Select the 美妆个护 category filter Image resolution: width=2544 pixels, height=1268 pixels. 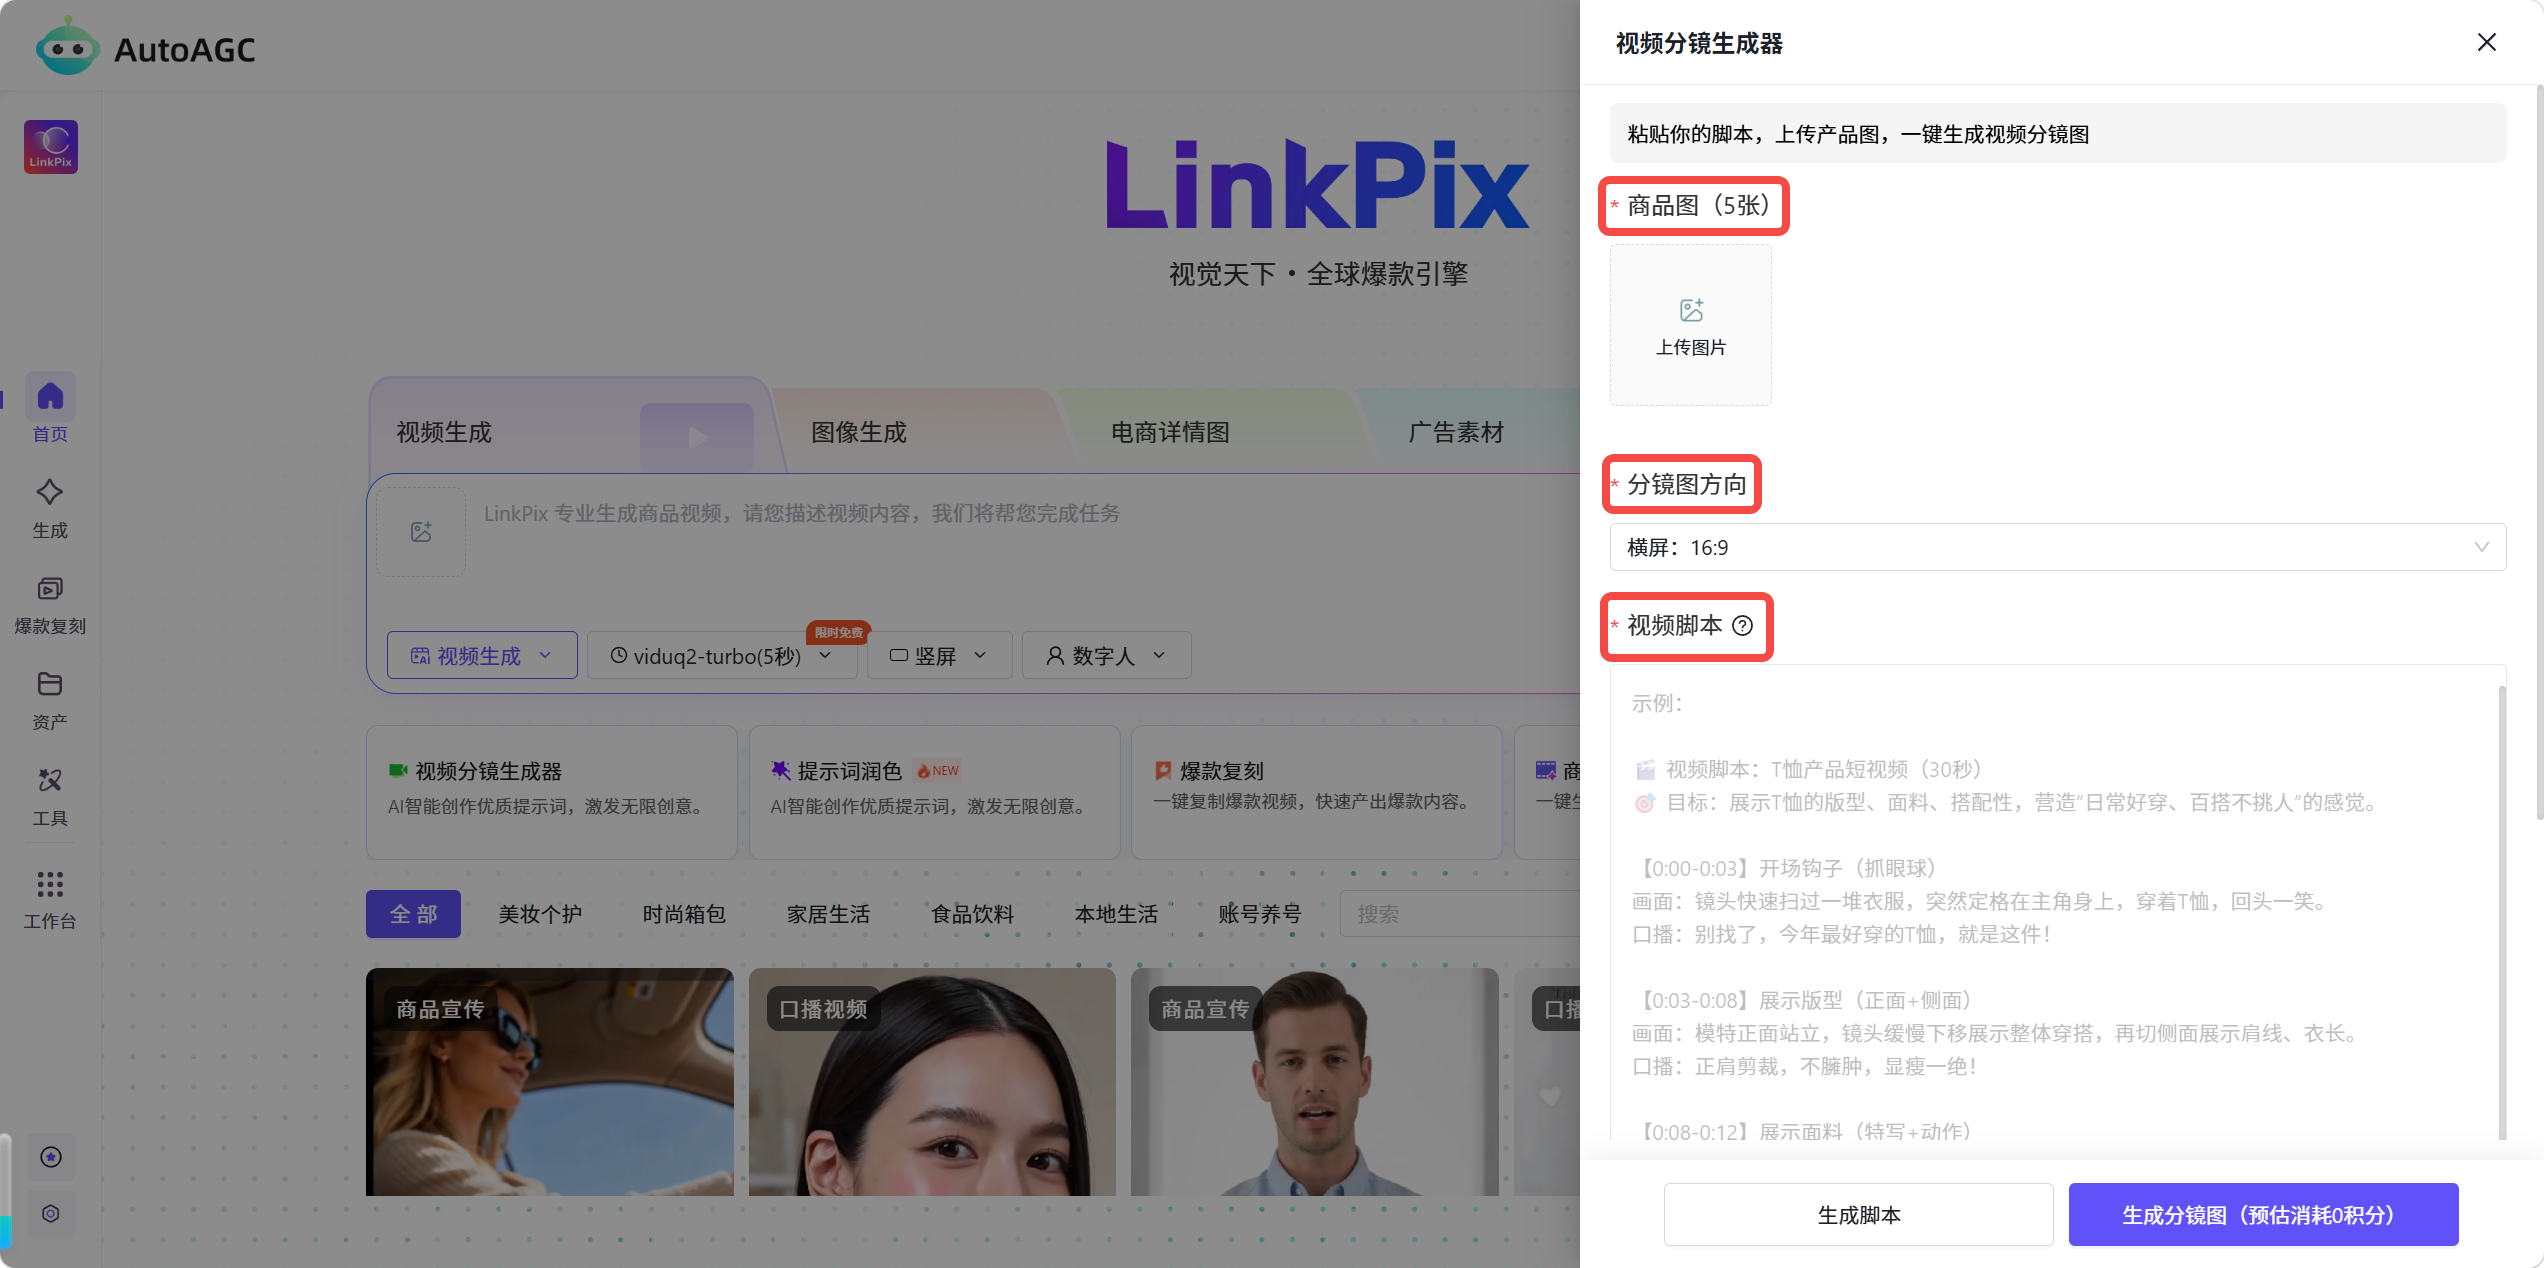point(540,914)
